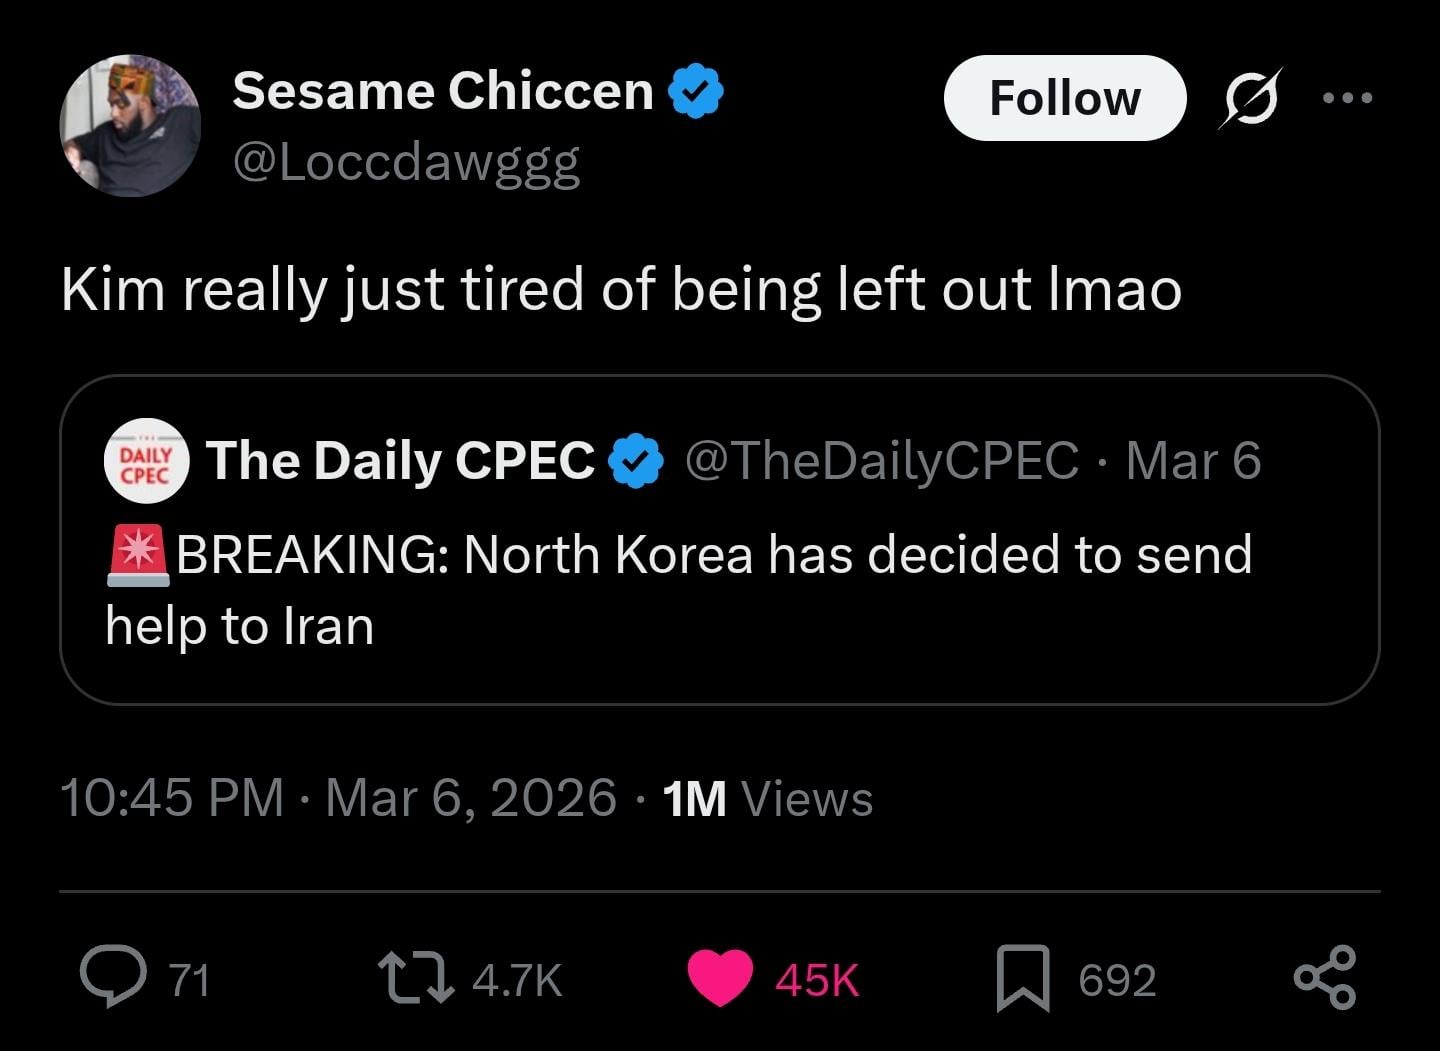Click the reply speech bubble icon
This screenshot has height=1051, width=1440.
111,977
